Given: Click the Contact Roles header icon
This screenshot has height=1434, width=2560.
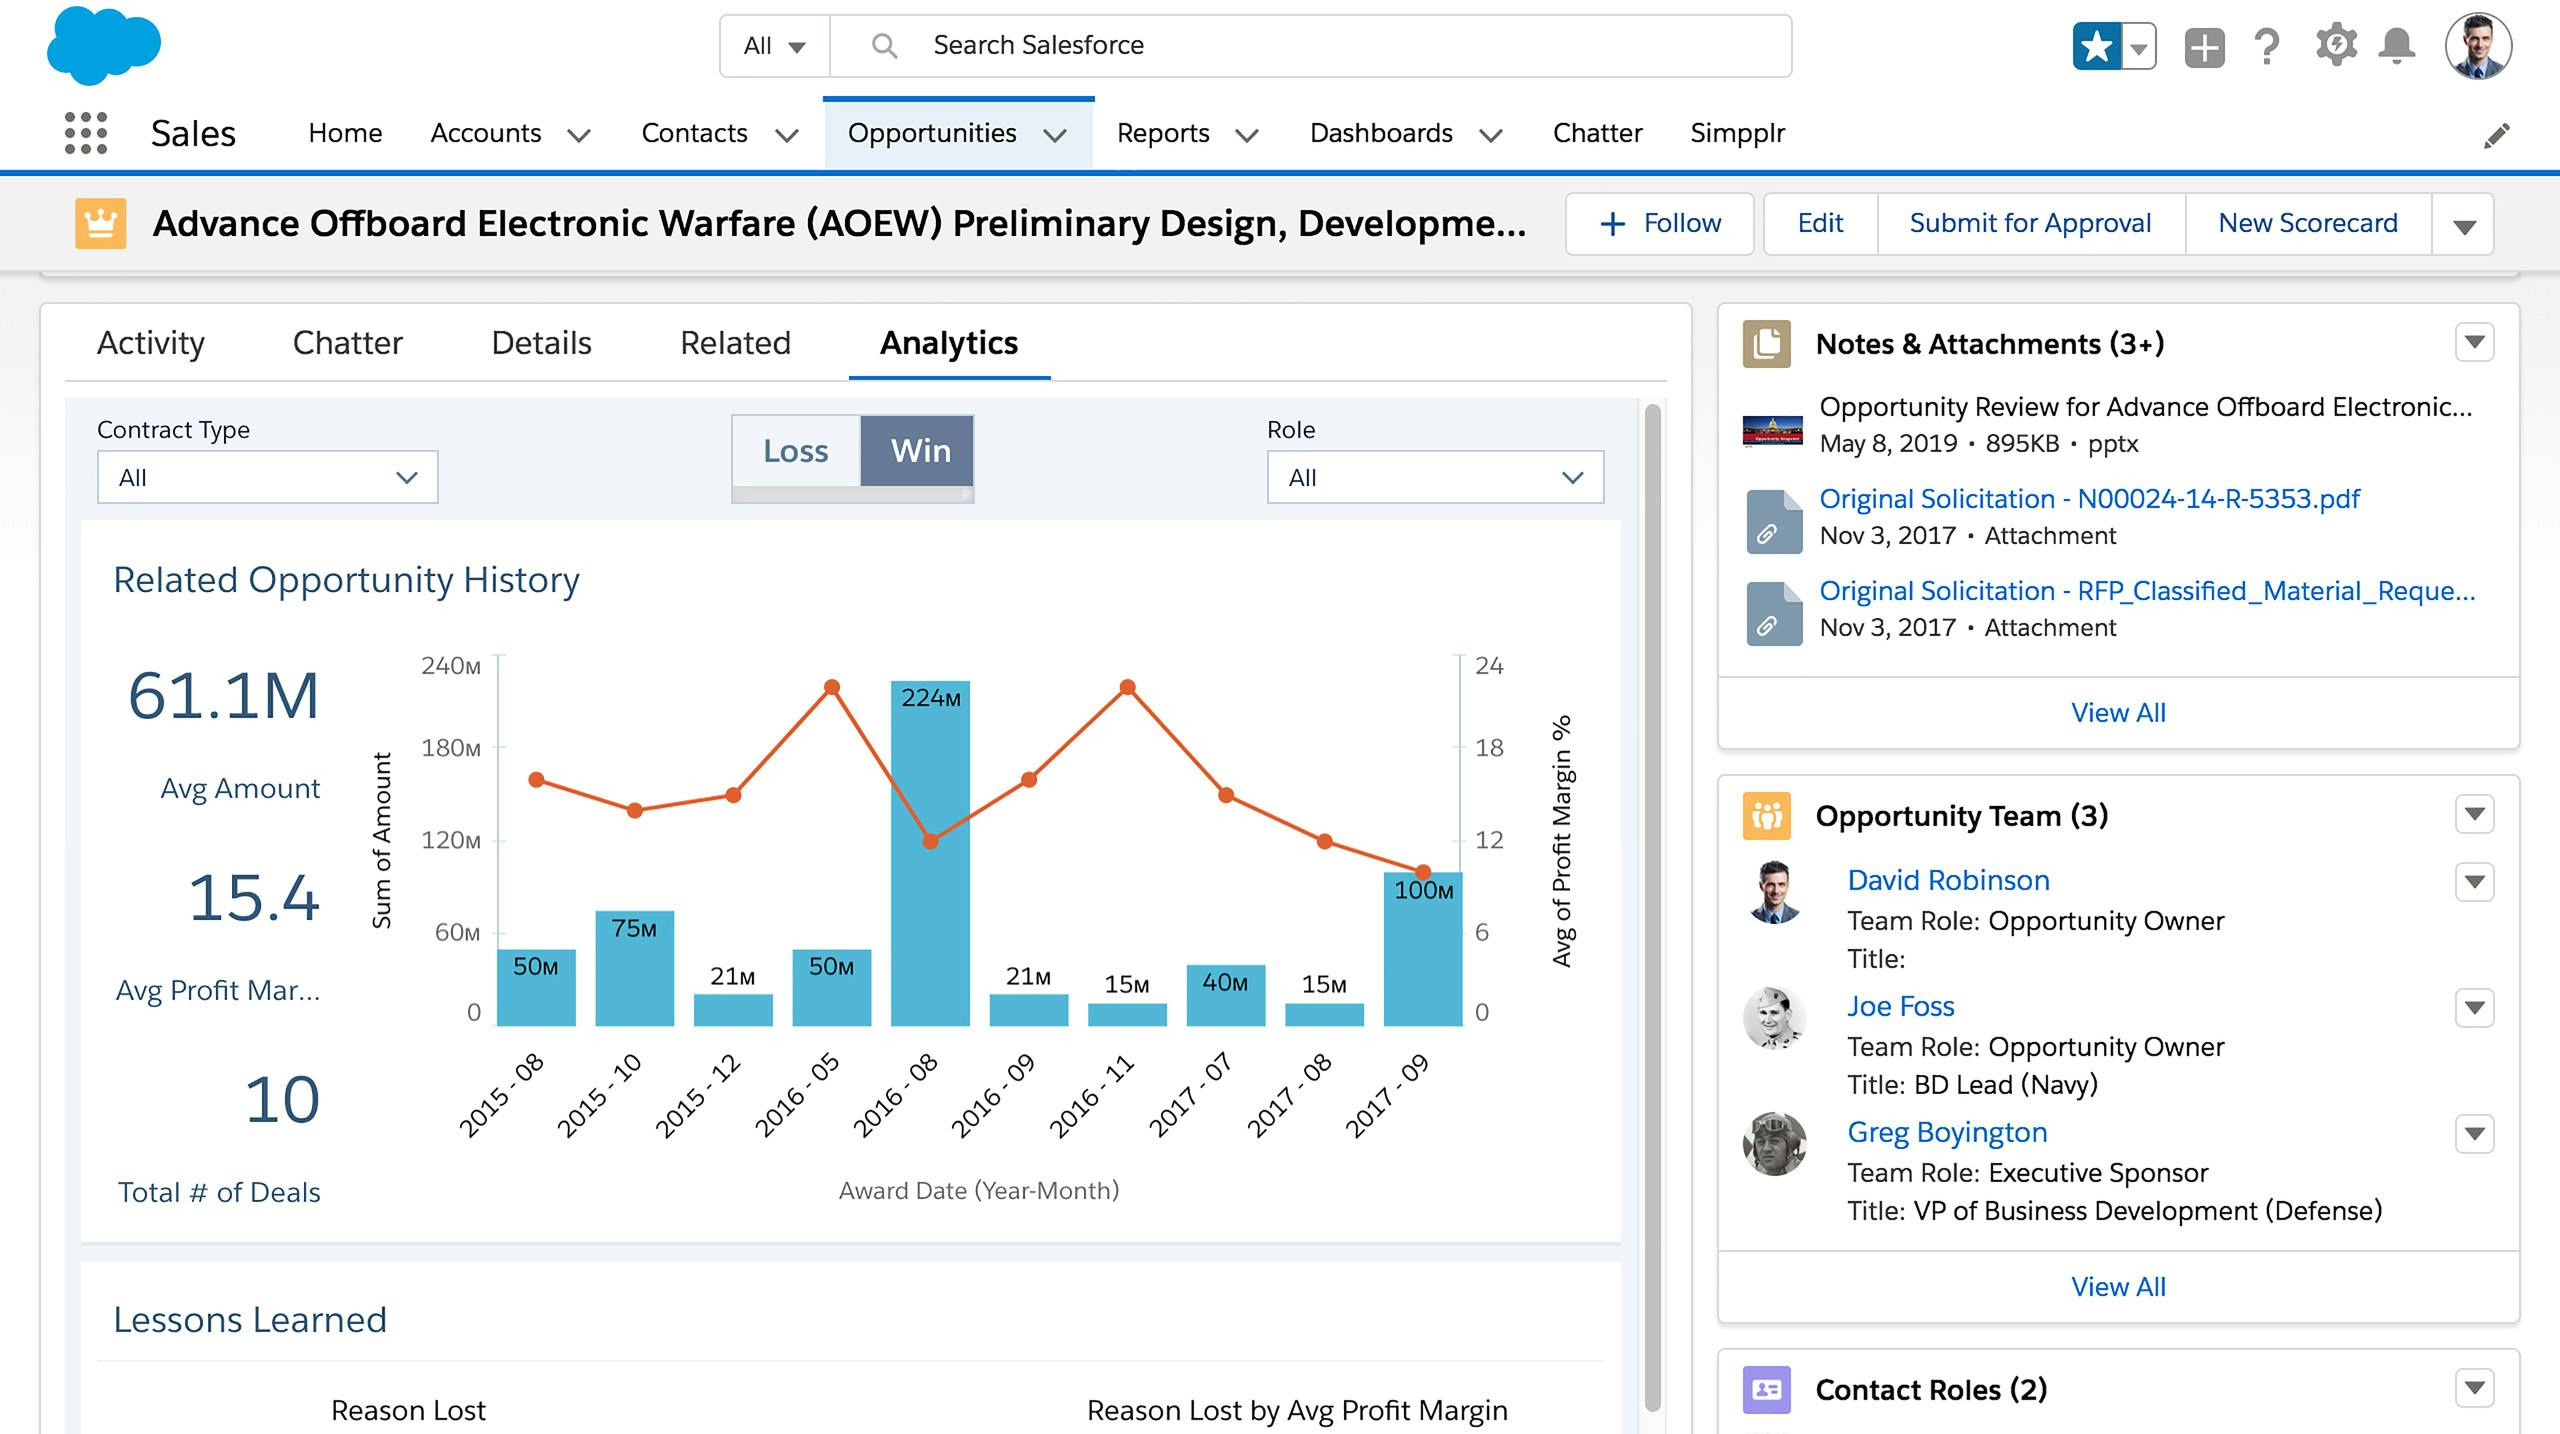Looking at the screenshot, I should [1766, 1390].
